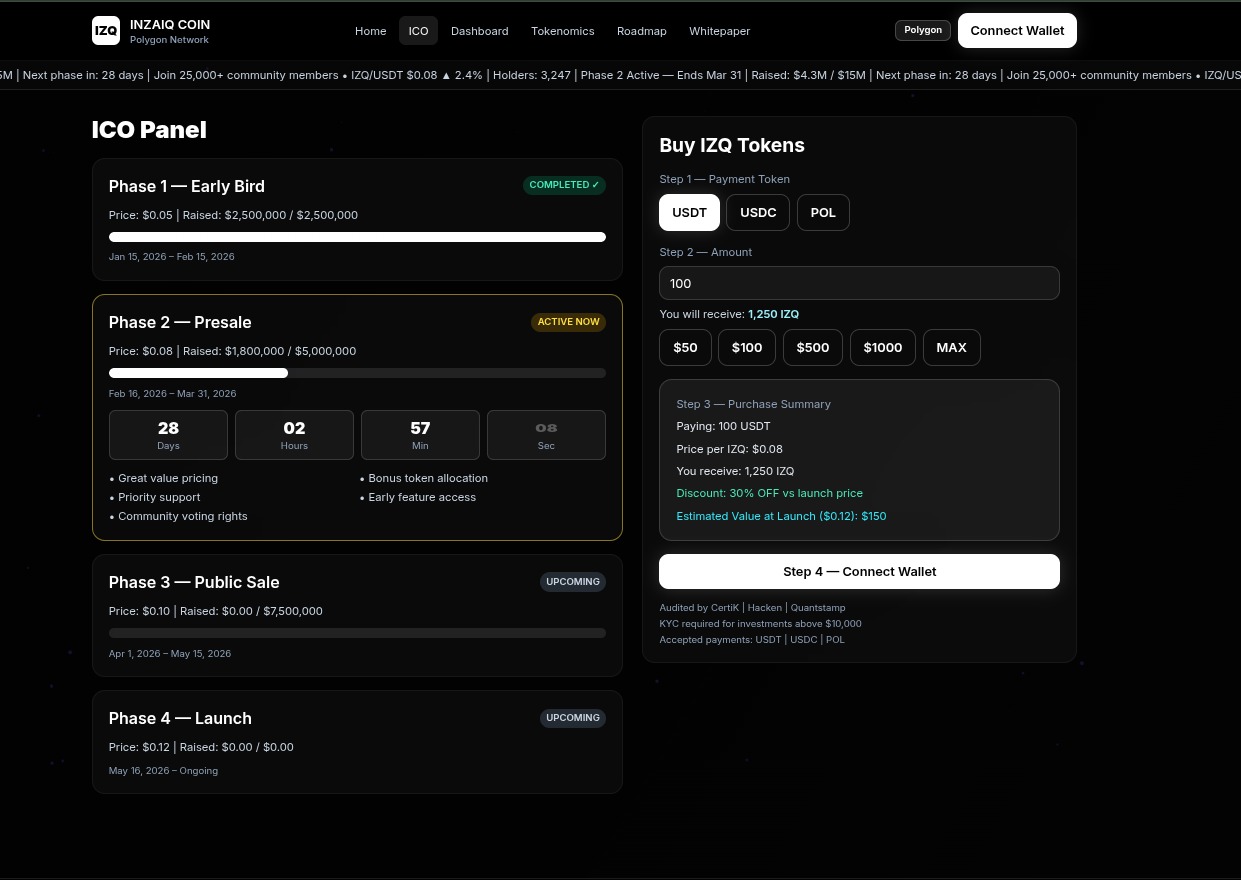1241x880 pixels.
Task: Click the INZAIQ COIN logo icon
Action: [105, 30]
